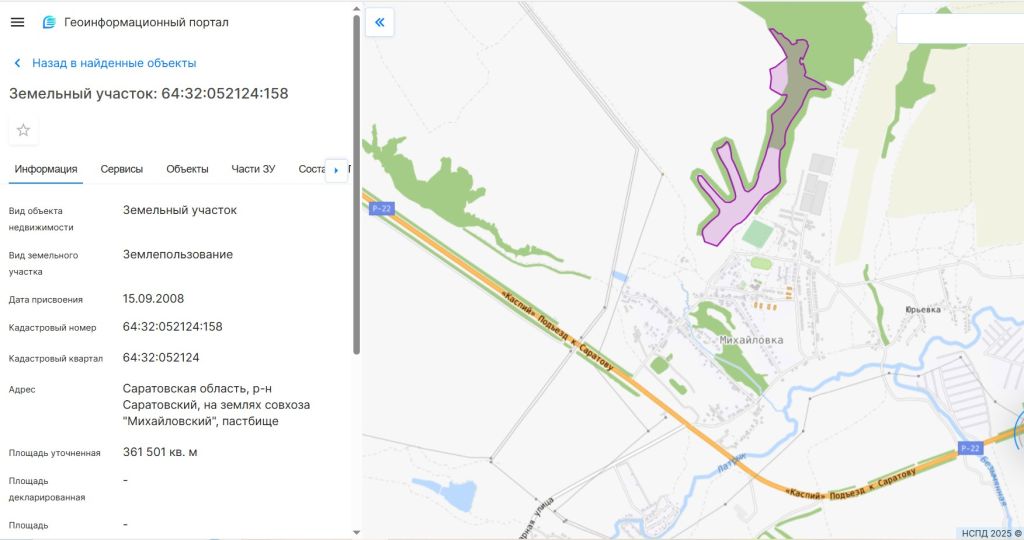Click the Юрьевка label on map
This screenshot has width=1024, height=540.
pos(923,310)
